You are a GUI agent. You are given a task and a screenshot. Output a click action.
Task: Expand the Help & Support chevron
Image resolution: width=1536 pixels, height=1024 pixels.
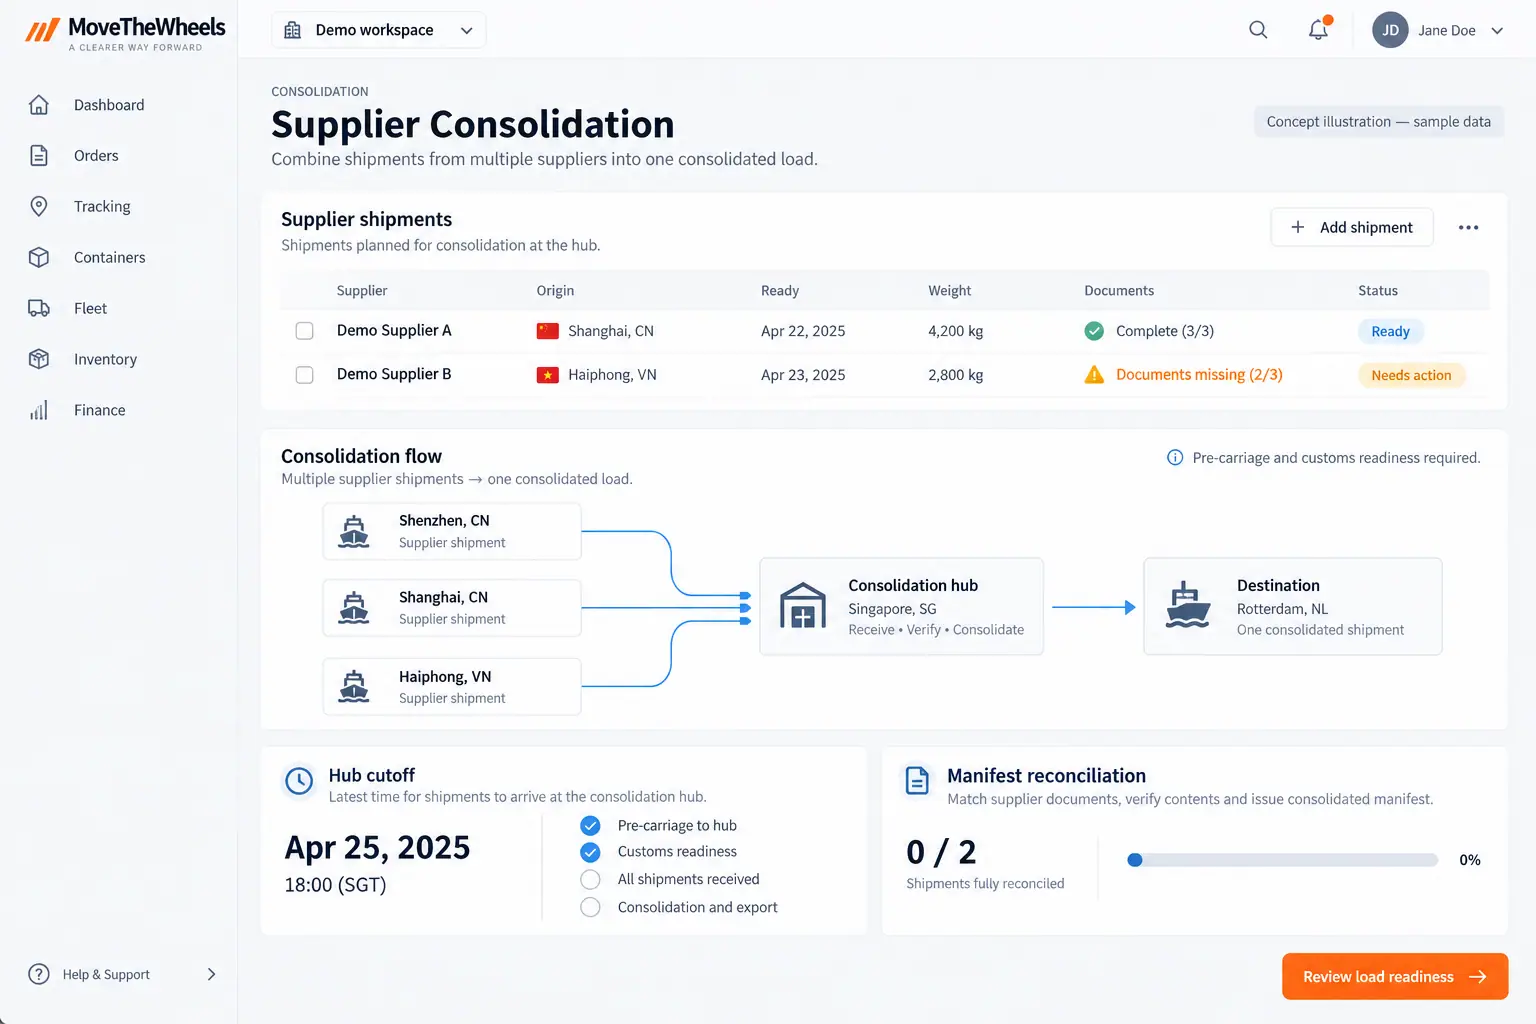211,974
